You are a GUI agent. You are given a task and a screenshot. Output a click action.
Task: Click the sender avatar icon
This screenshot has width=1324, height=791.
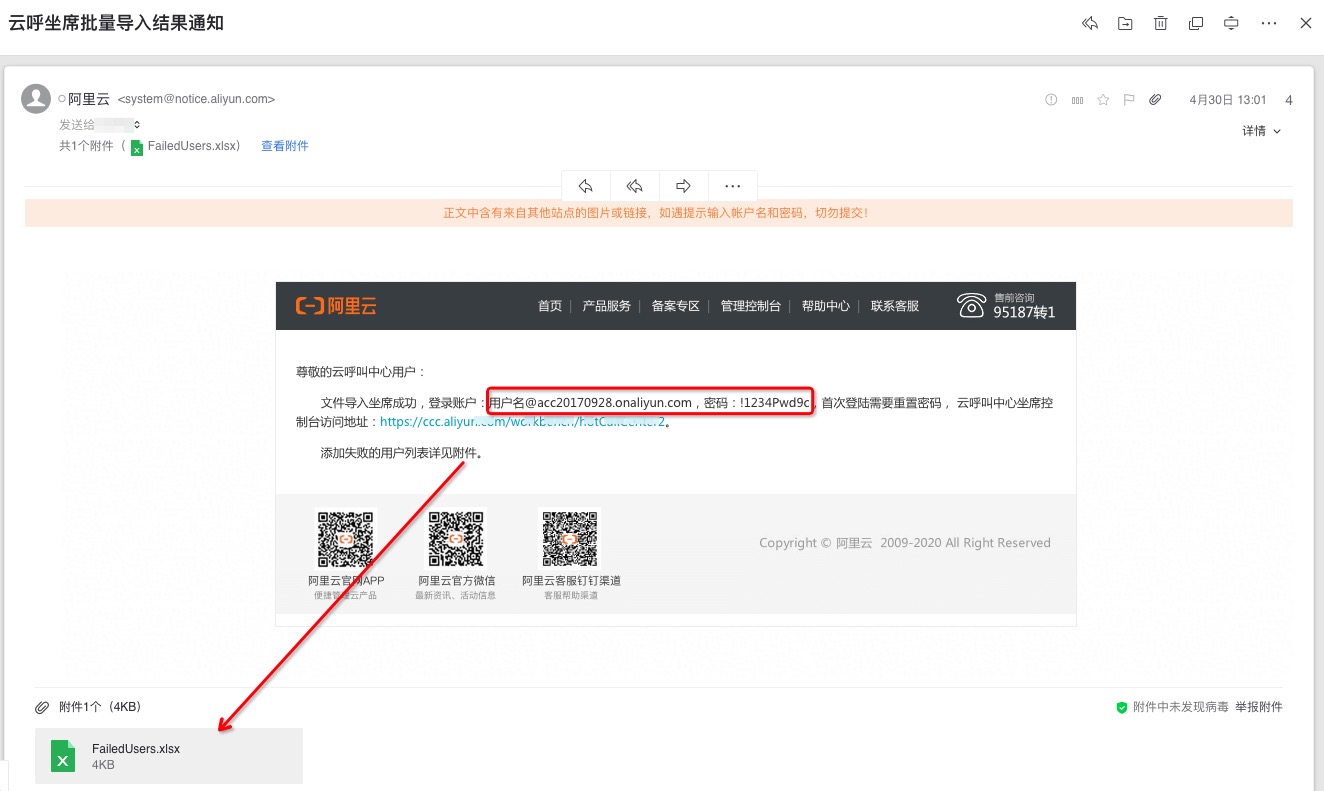[x=36, y=99]
